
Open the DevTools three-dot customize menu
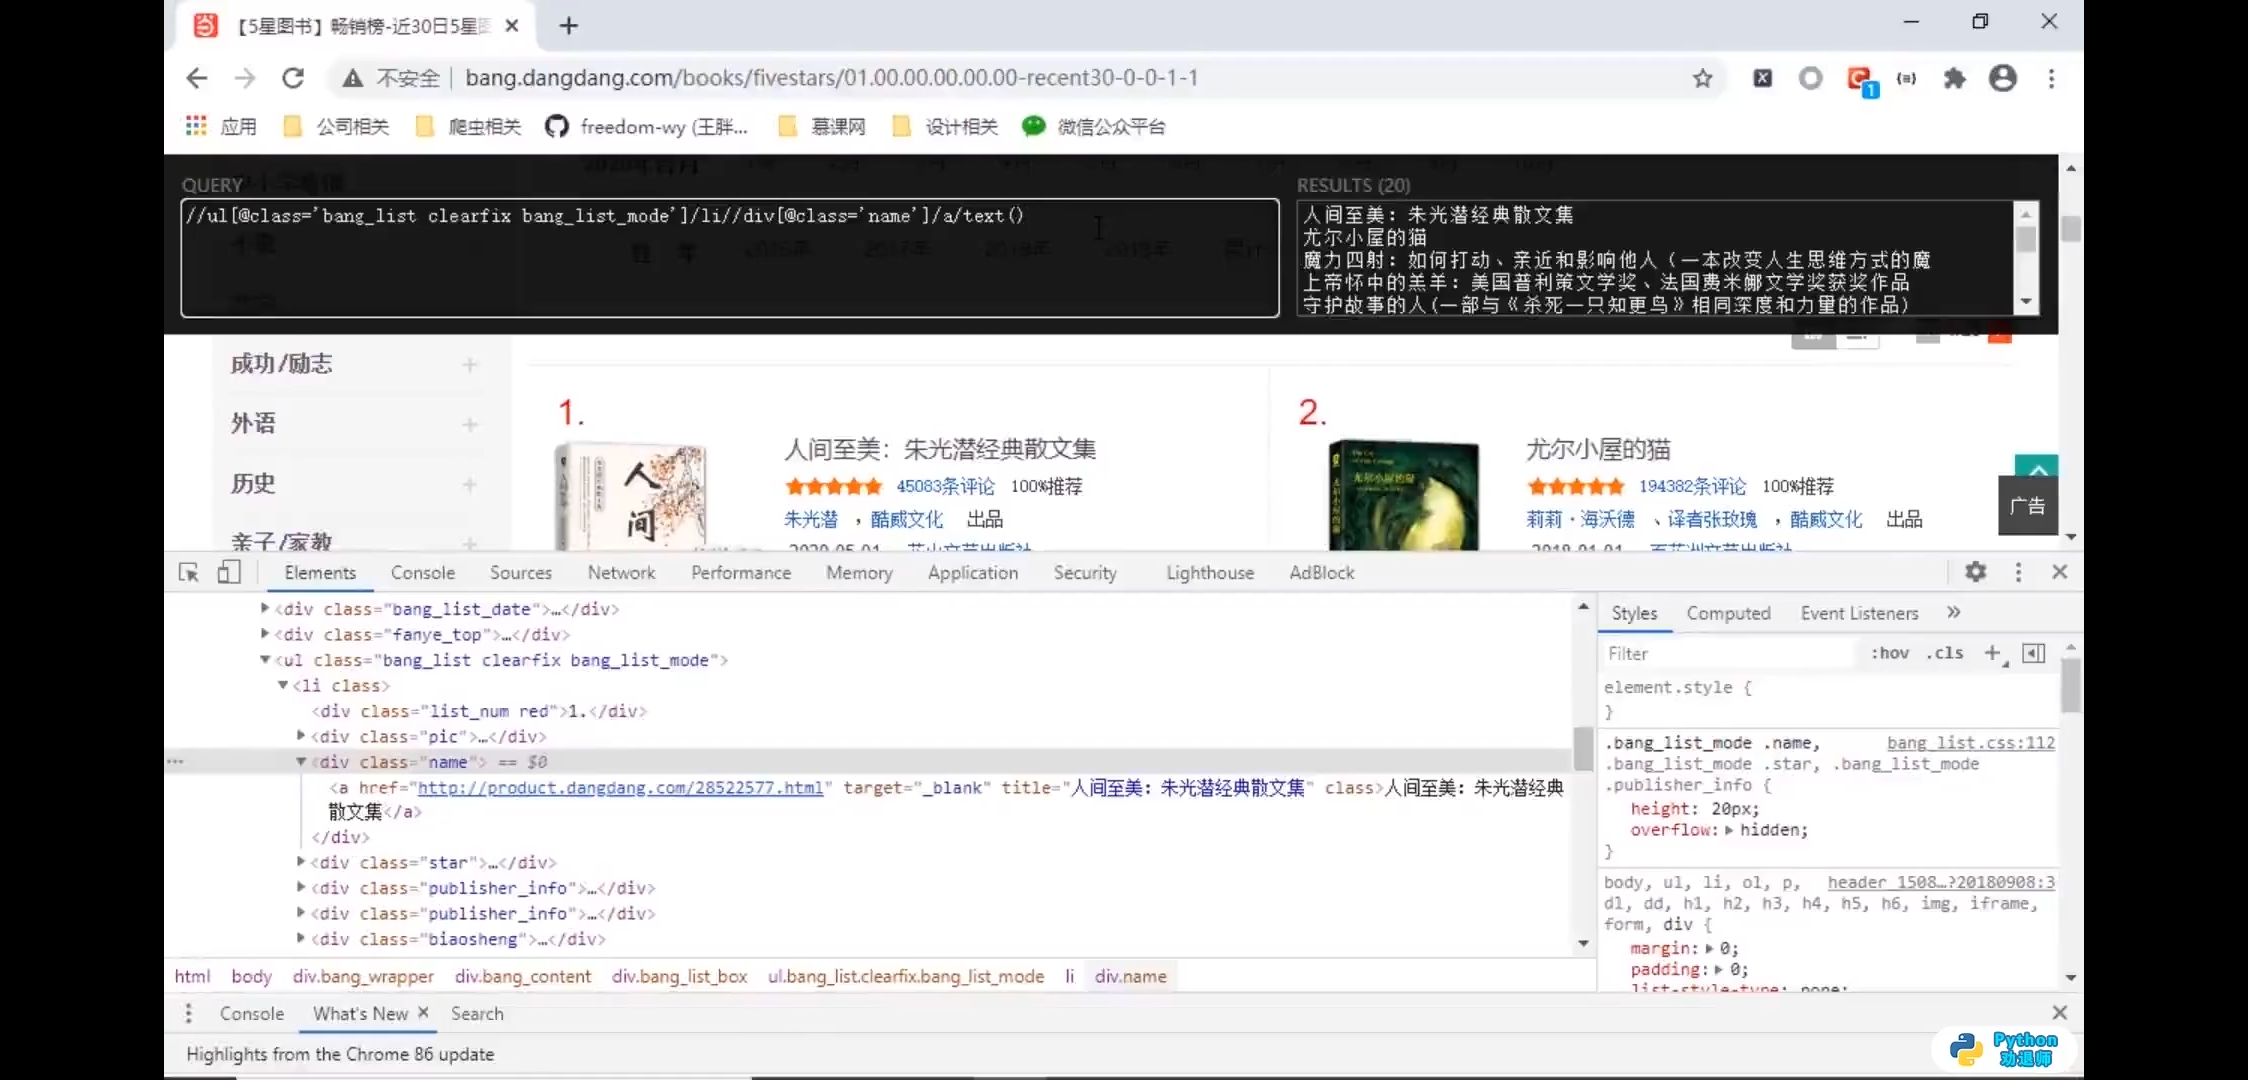pyautogui.click(x=2018, y=572)
